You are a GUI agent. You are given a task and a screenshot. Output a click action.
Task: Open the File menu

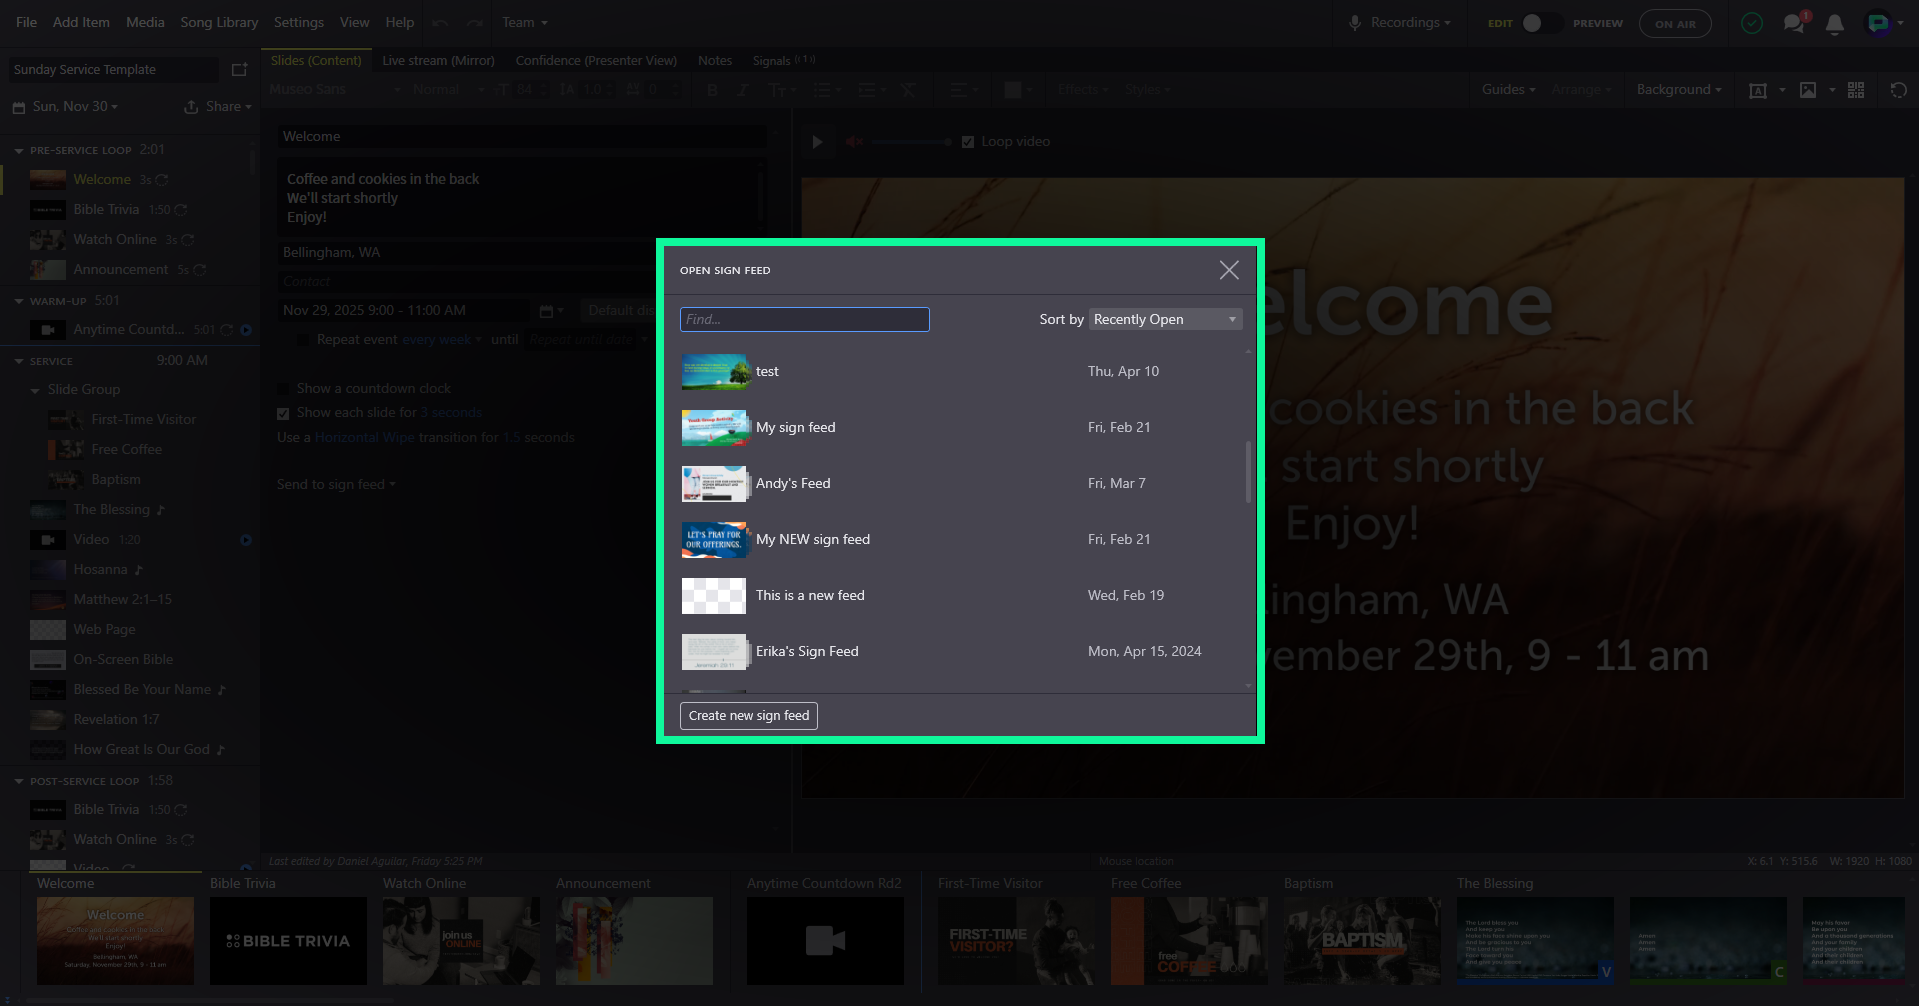27,22
